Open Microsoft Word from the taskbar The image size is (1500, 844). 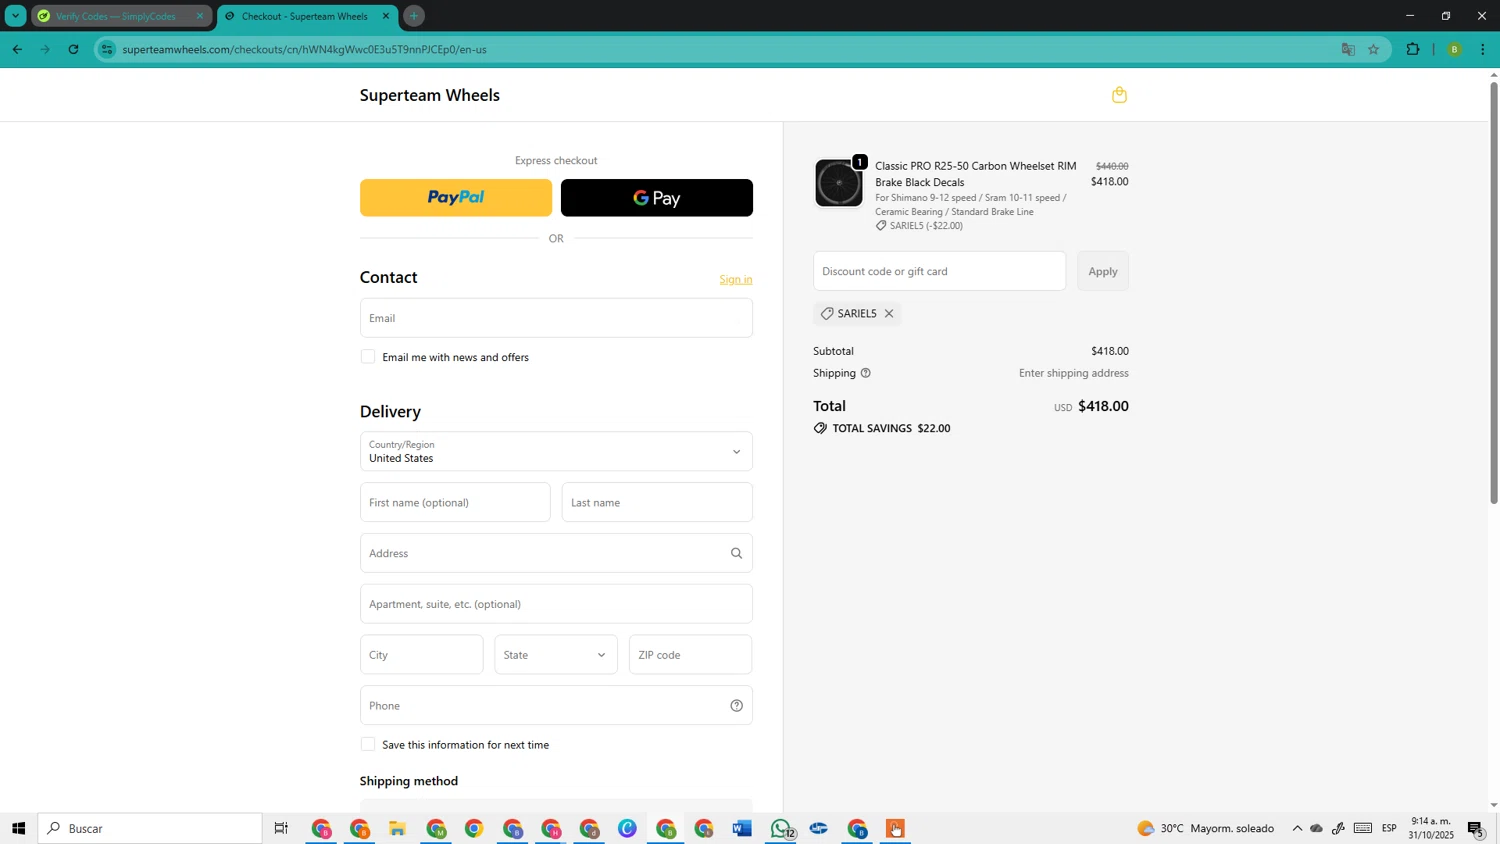click(742, 829)
